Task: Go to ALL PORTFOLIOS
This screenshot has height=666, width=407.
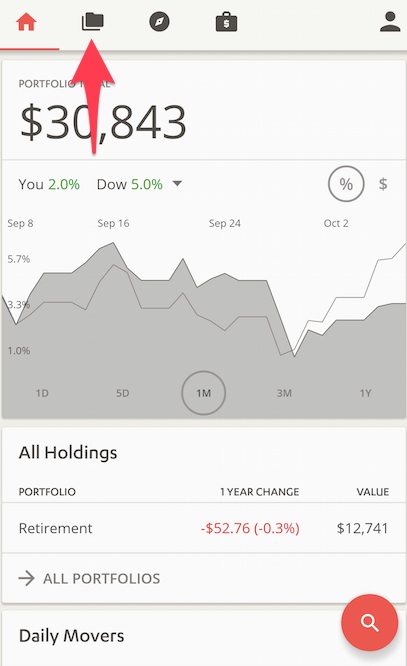Action: [102, 579]
